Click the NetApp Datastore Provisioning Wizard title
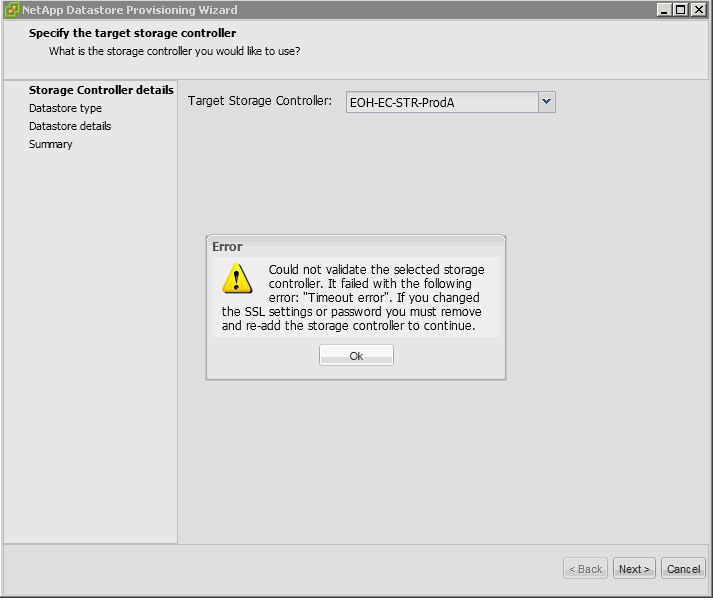Viewport: 713px width, 600px height. [130, 10]
